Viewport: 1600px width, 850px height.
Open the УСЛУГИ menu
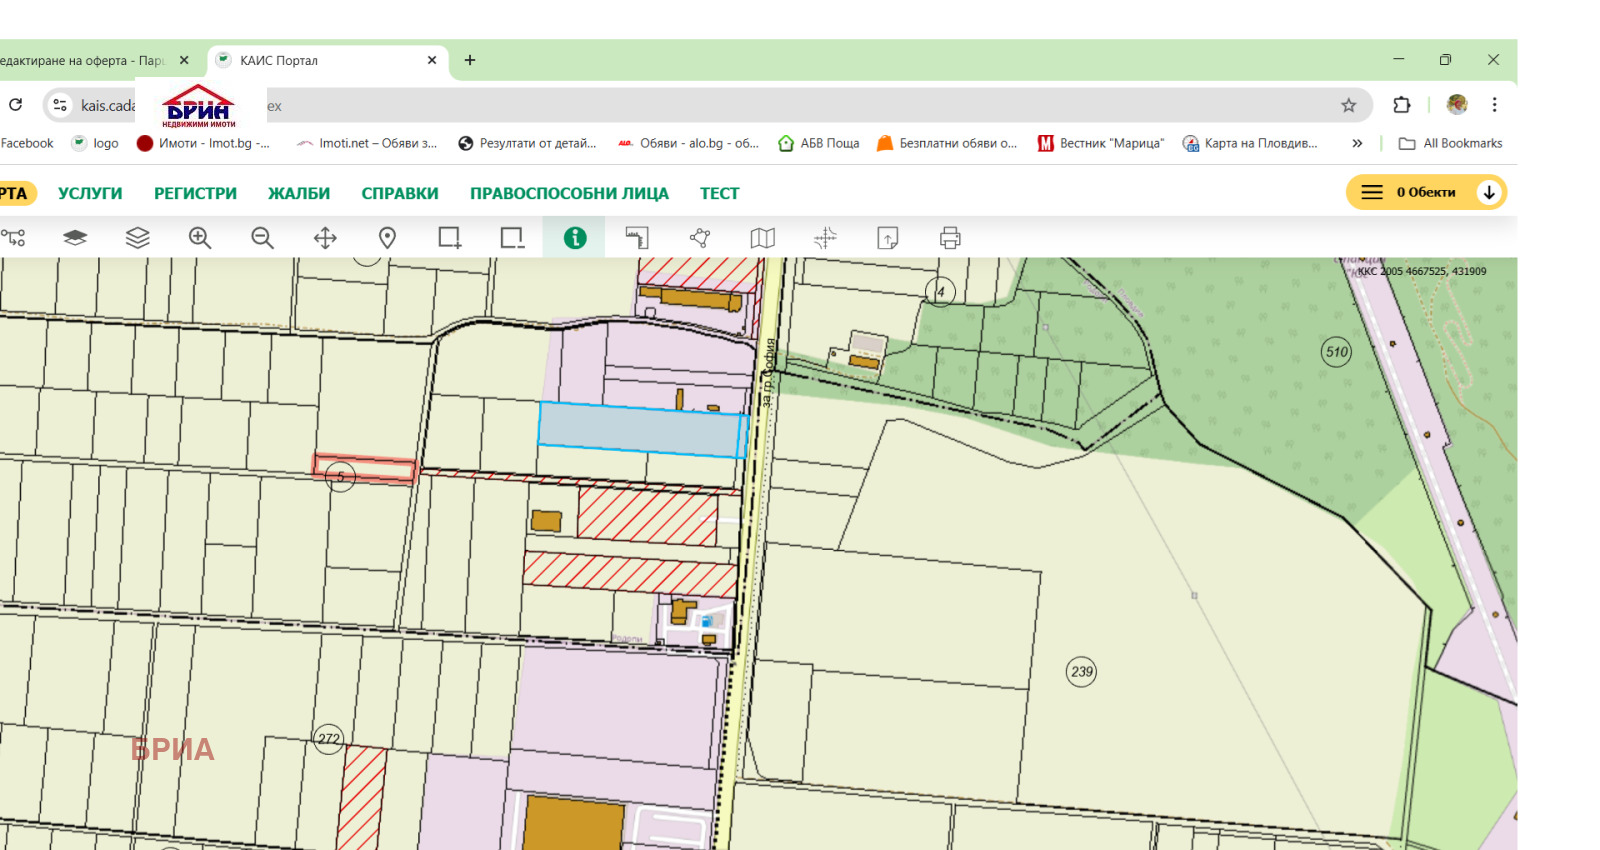tap(90, 193)
